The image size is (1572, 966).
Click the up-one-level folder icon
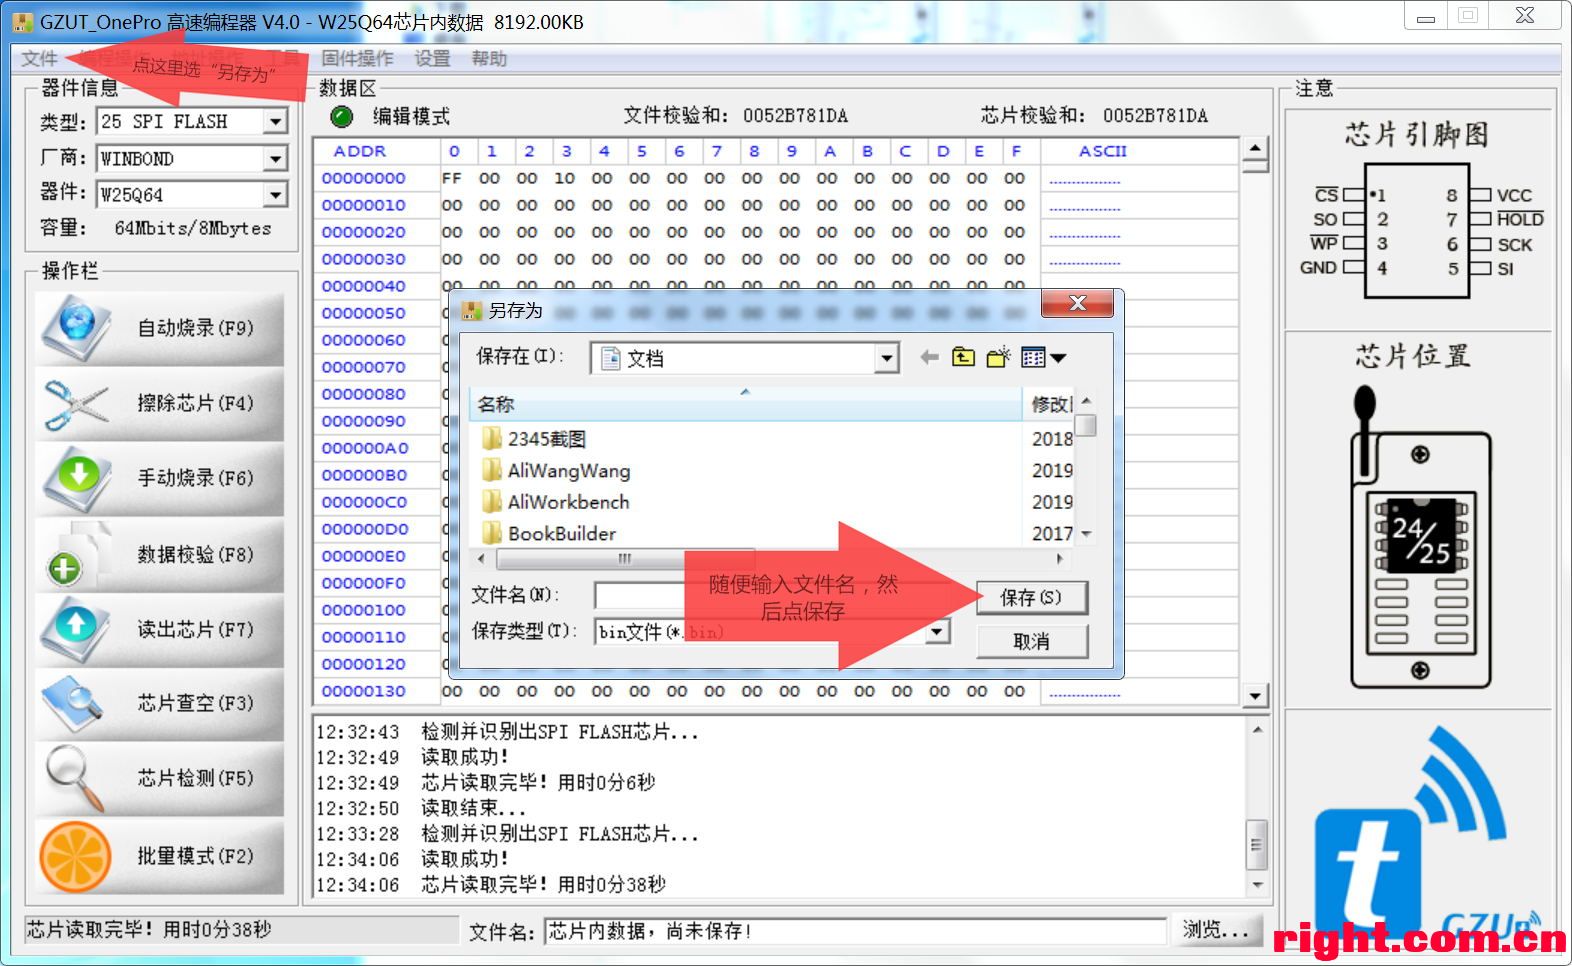pos(963,357)
